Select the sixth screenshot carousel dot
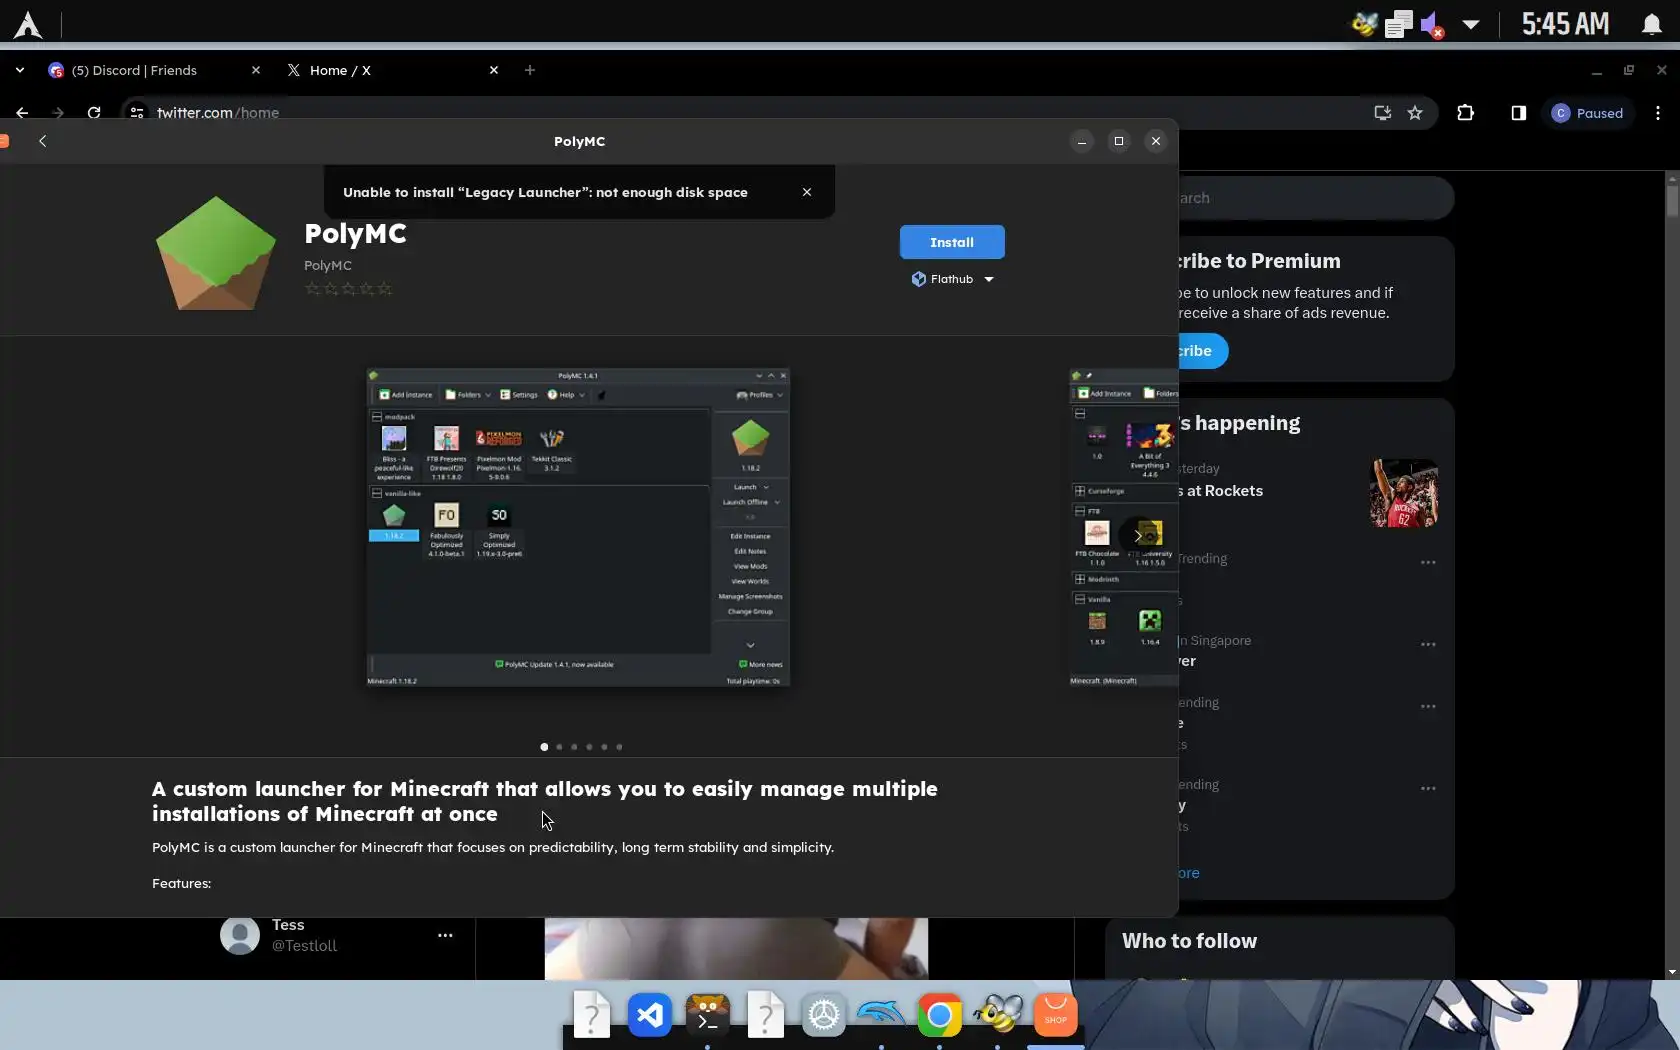 tap(619, 747)
